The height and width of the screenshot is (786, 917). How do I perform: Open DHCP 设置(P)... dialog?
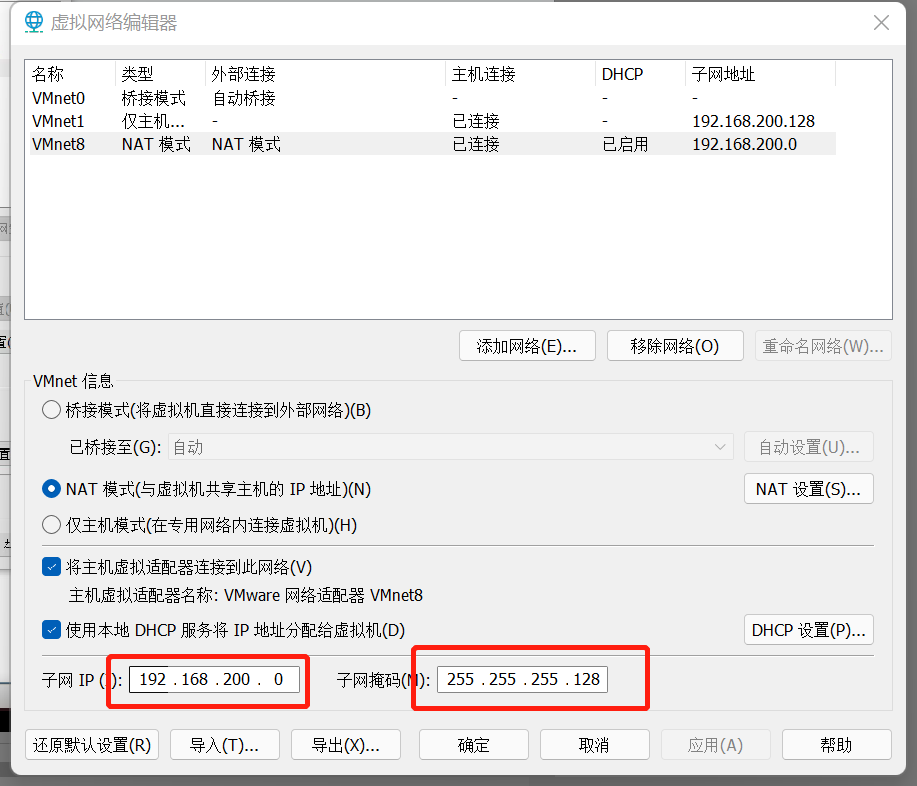[809, 630]
